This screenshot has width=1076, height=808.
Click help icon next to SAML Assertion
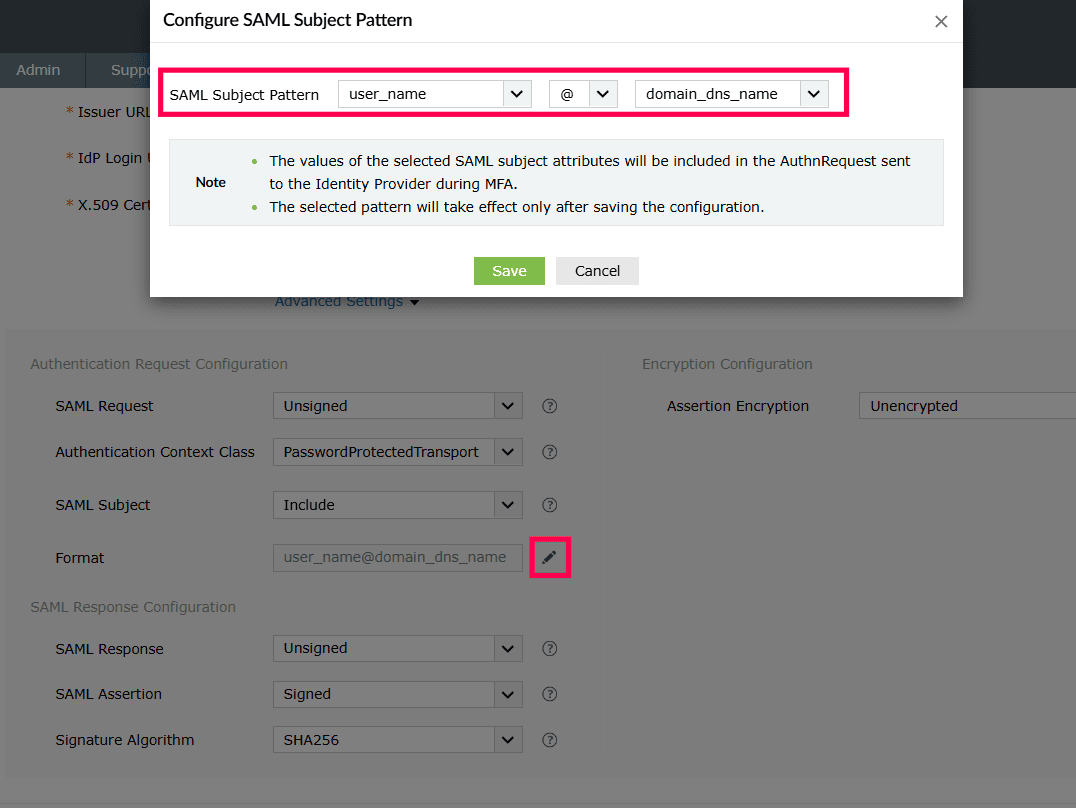click(549, 693)
